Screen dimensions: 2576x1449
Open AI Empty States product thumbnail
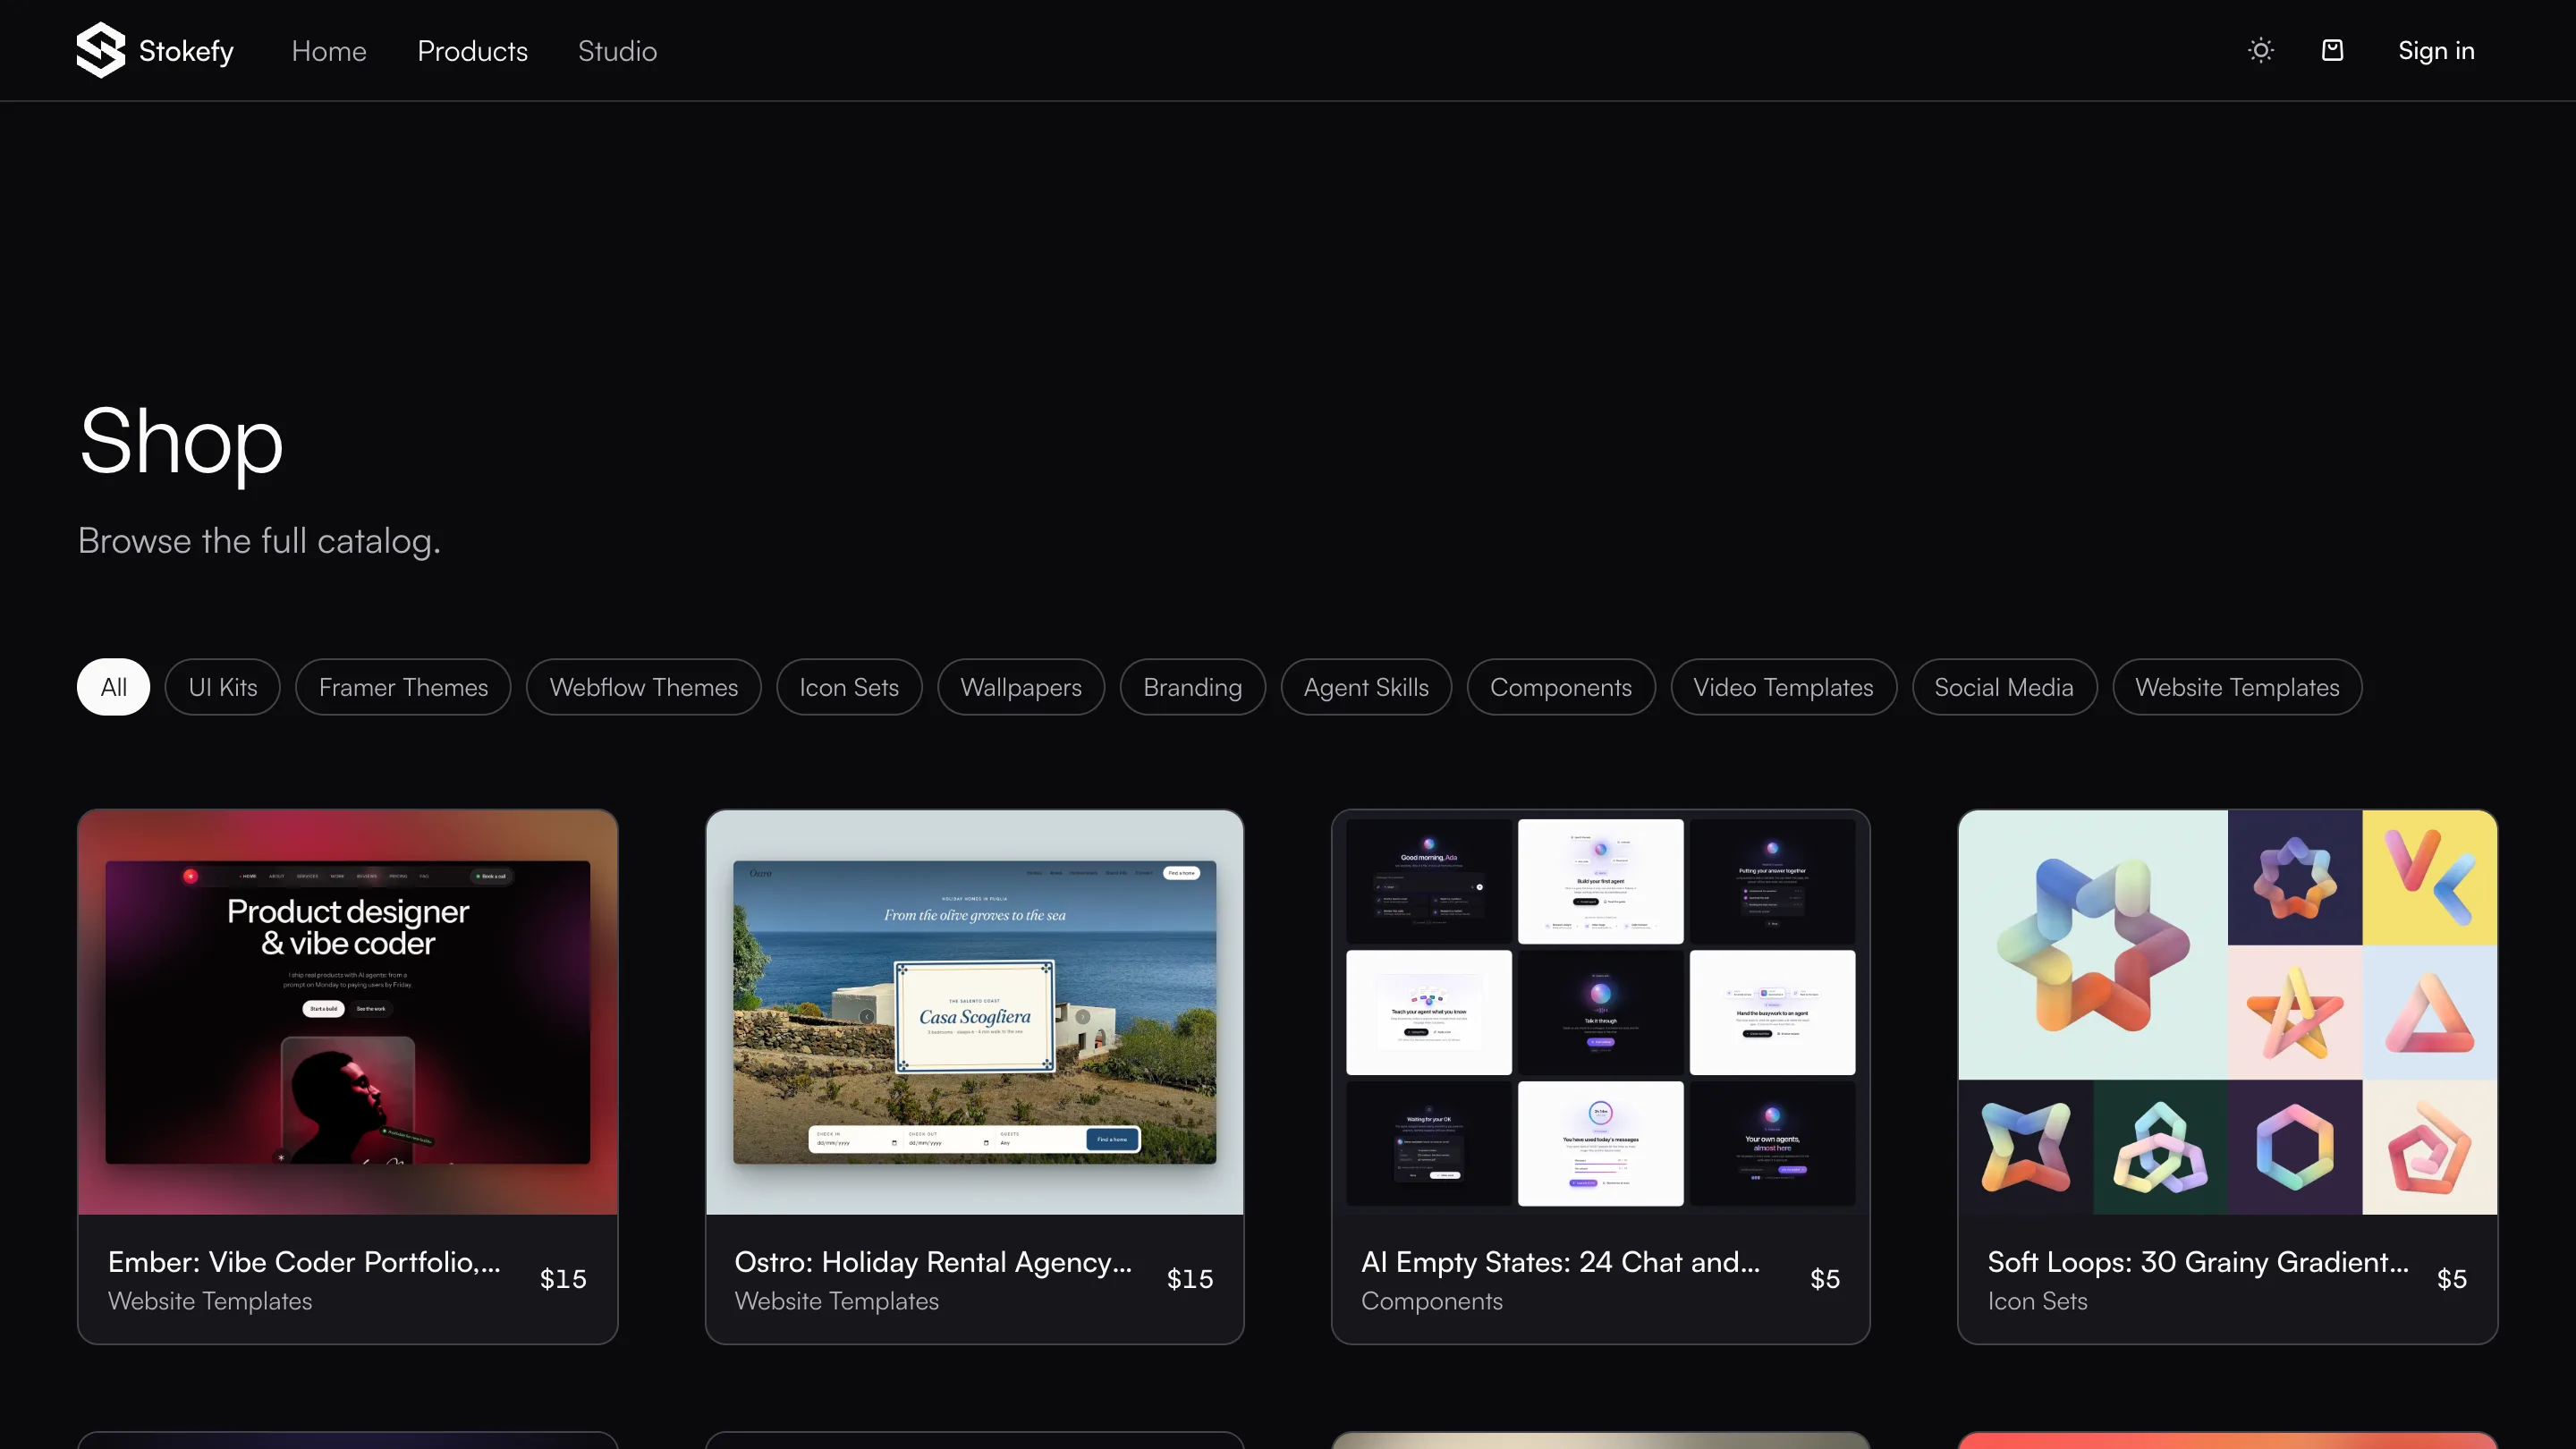pos(1601,1012)
